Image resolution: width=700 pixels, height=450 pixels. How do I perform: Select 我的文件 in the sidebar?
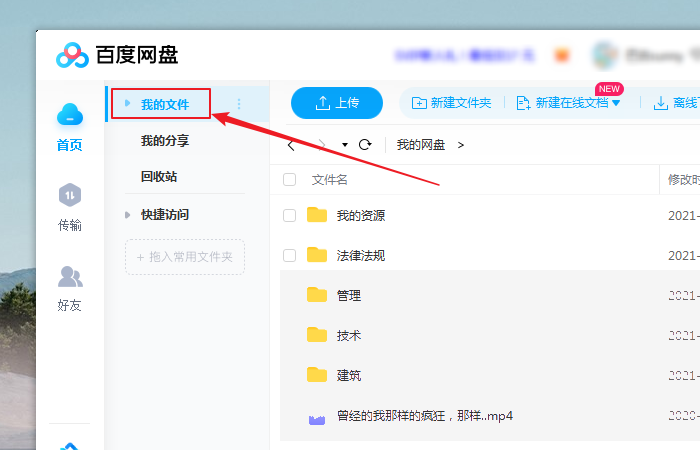click(x=165, y=104)
